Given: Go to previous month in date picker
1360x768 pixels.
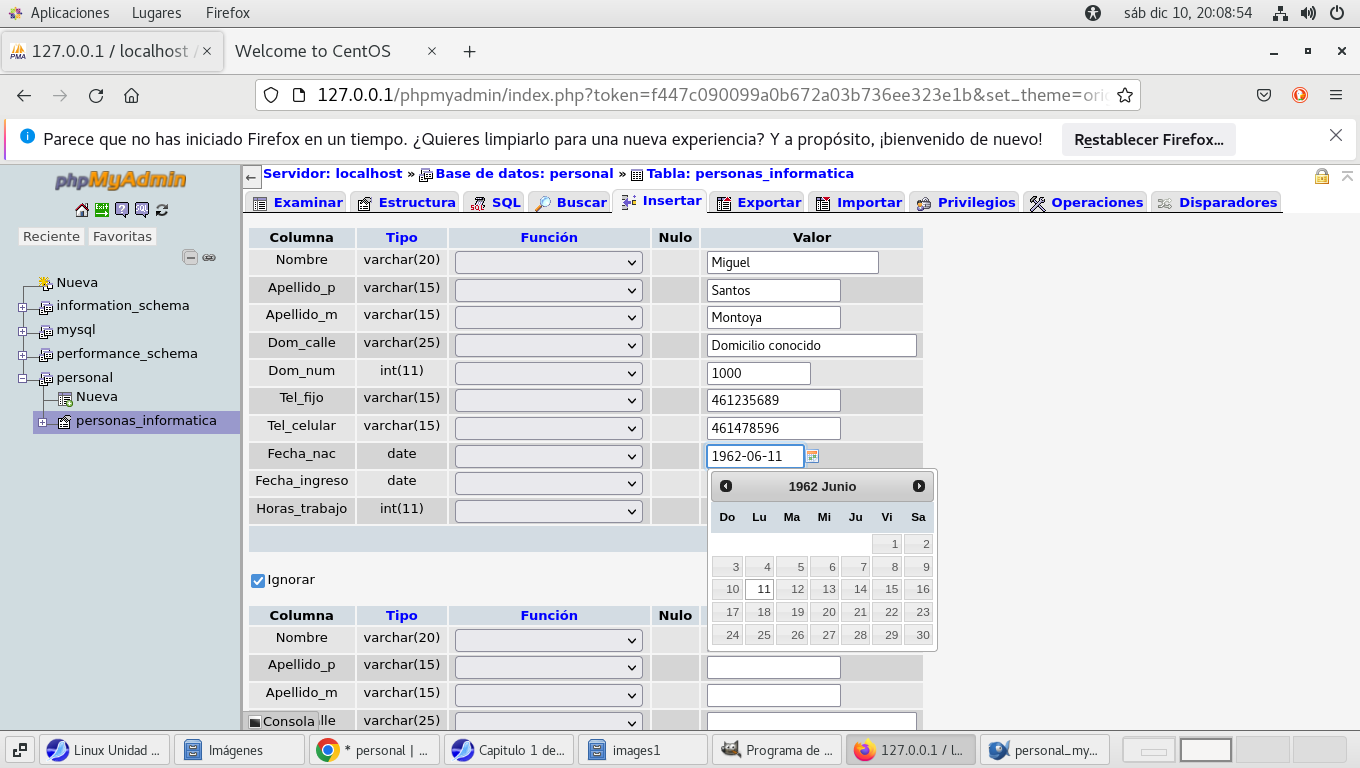Looking at the screenshot, I should tap(726, 486).
